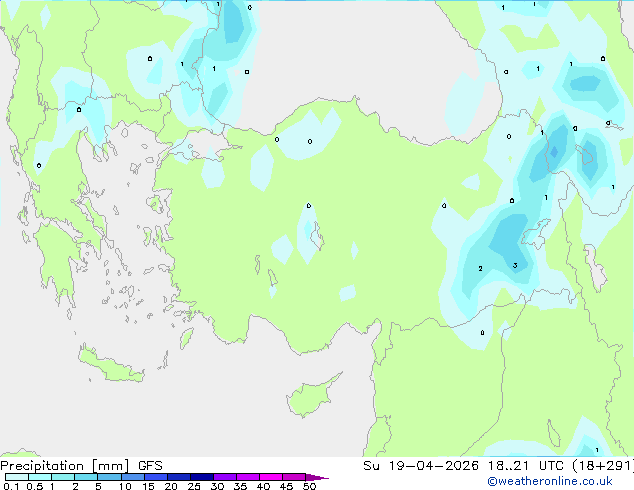Select the 45–50 mm legend swatch
Viewport: 634px width, 490px height.
pos(294,477)
